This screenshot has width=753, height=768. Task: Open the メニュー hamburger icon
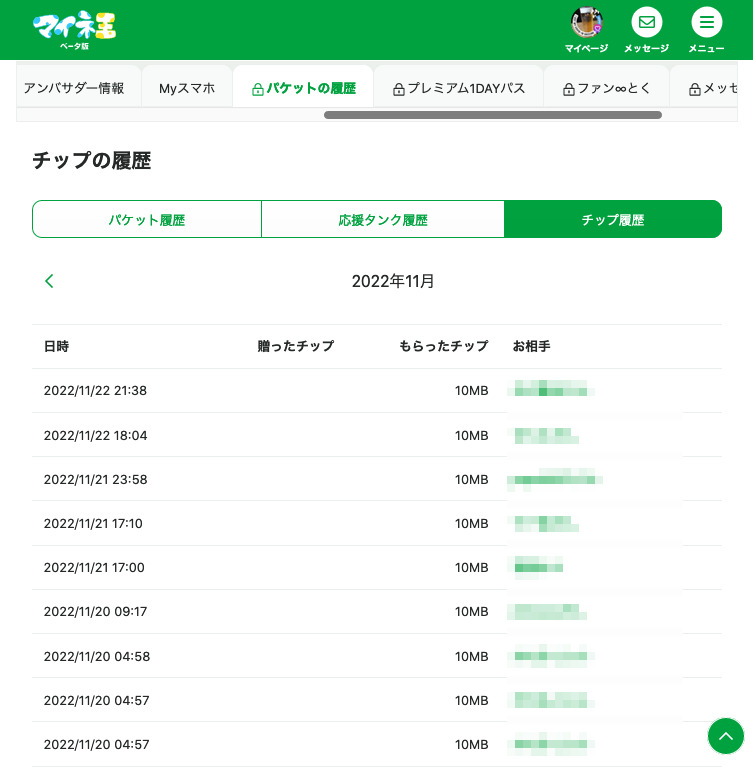pyautogui.click(x=706, y=23)
